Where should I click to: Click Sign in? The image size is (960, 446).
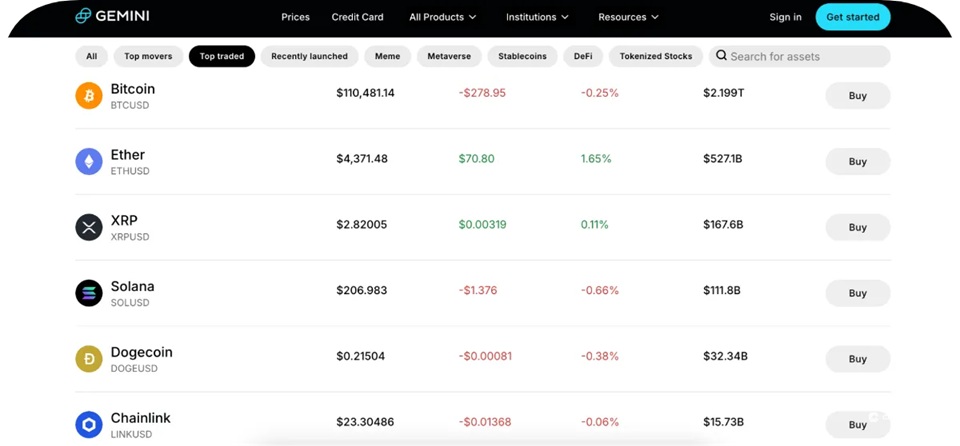click(x=786, y=17)
